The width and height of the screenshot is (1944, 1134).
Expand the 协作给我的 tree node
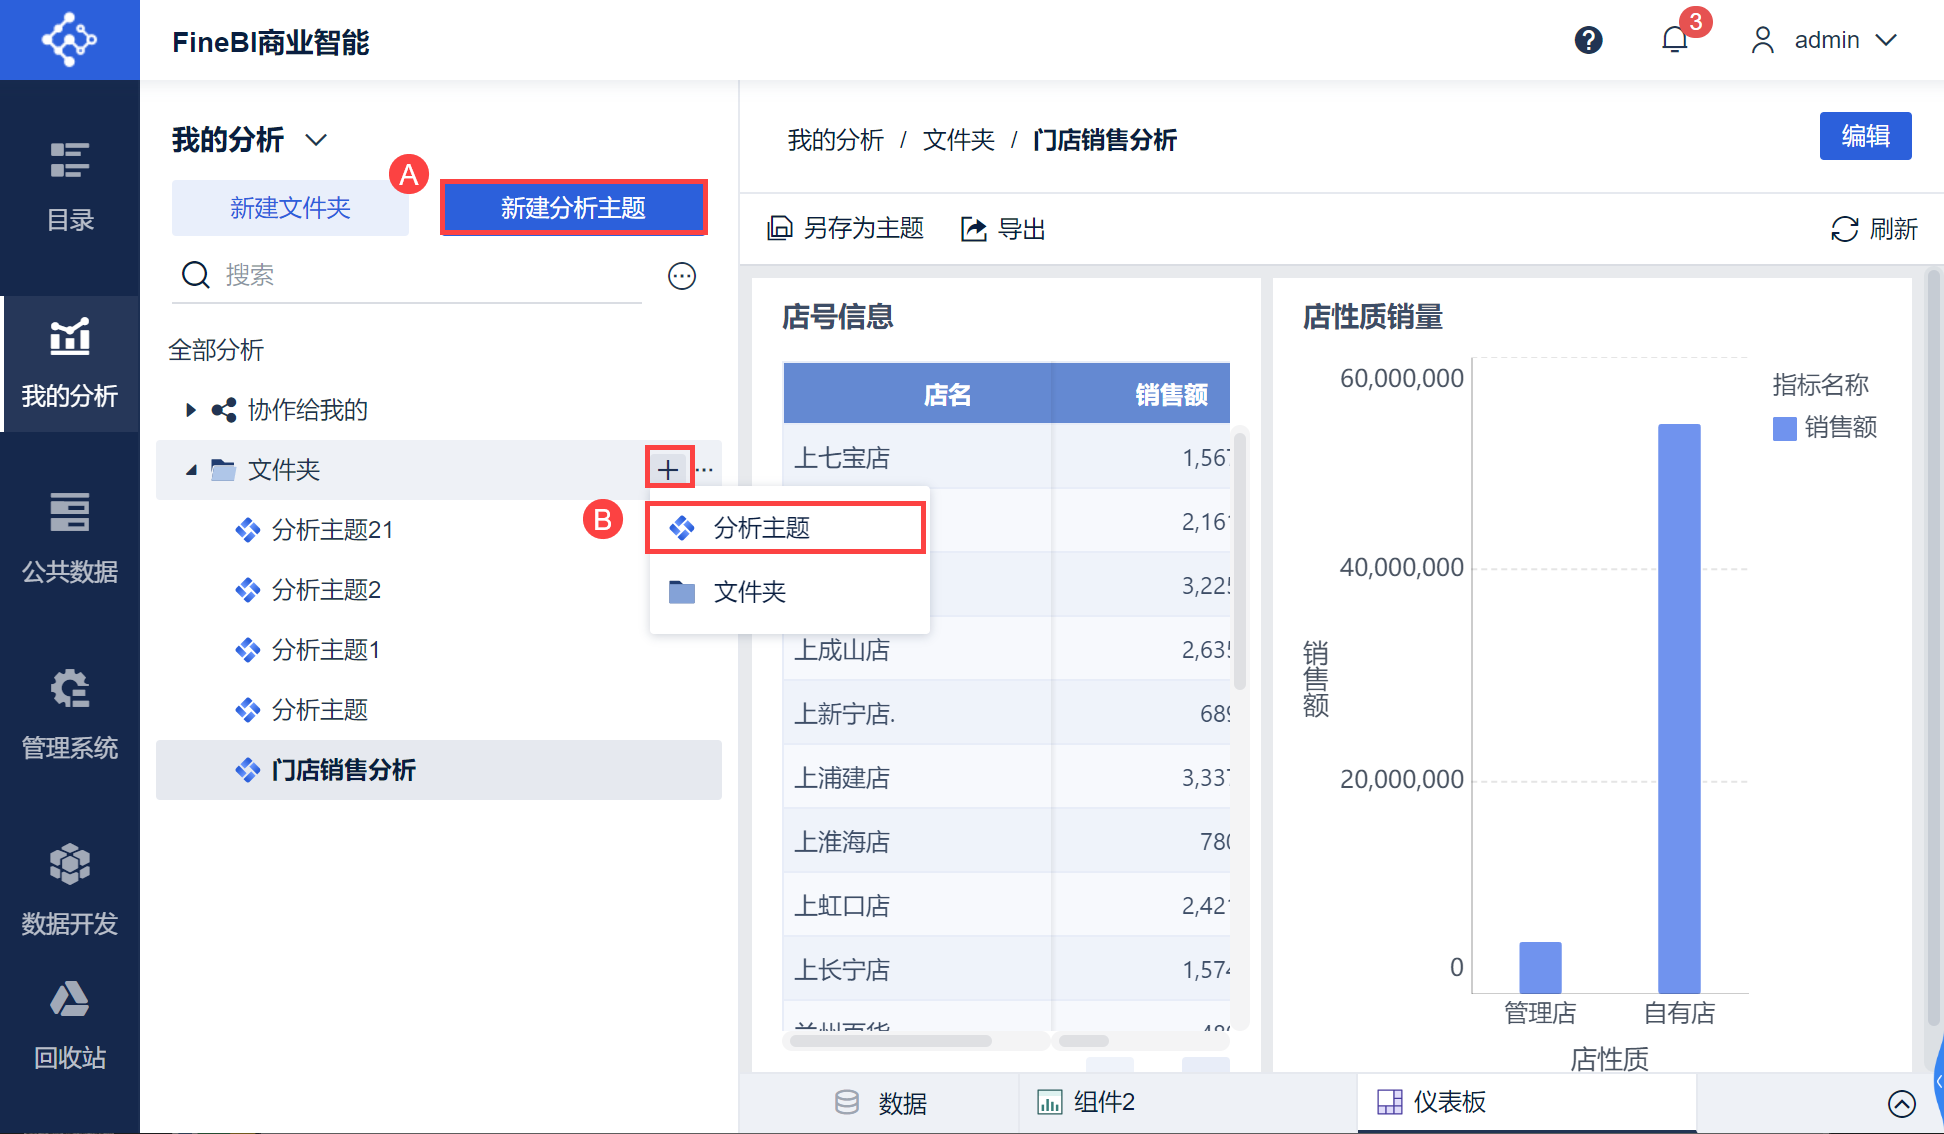[x=191, y=410]
